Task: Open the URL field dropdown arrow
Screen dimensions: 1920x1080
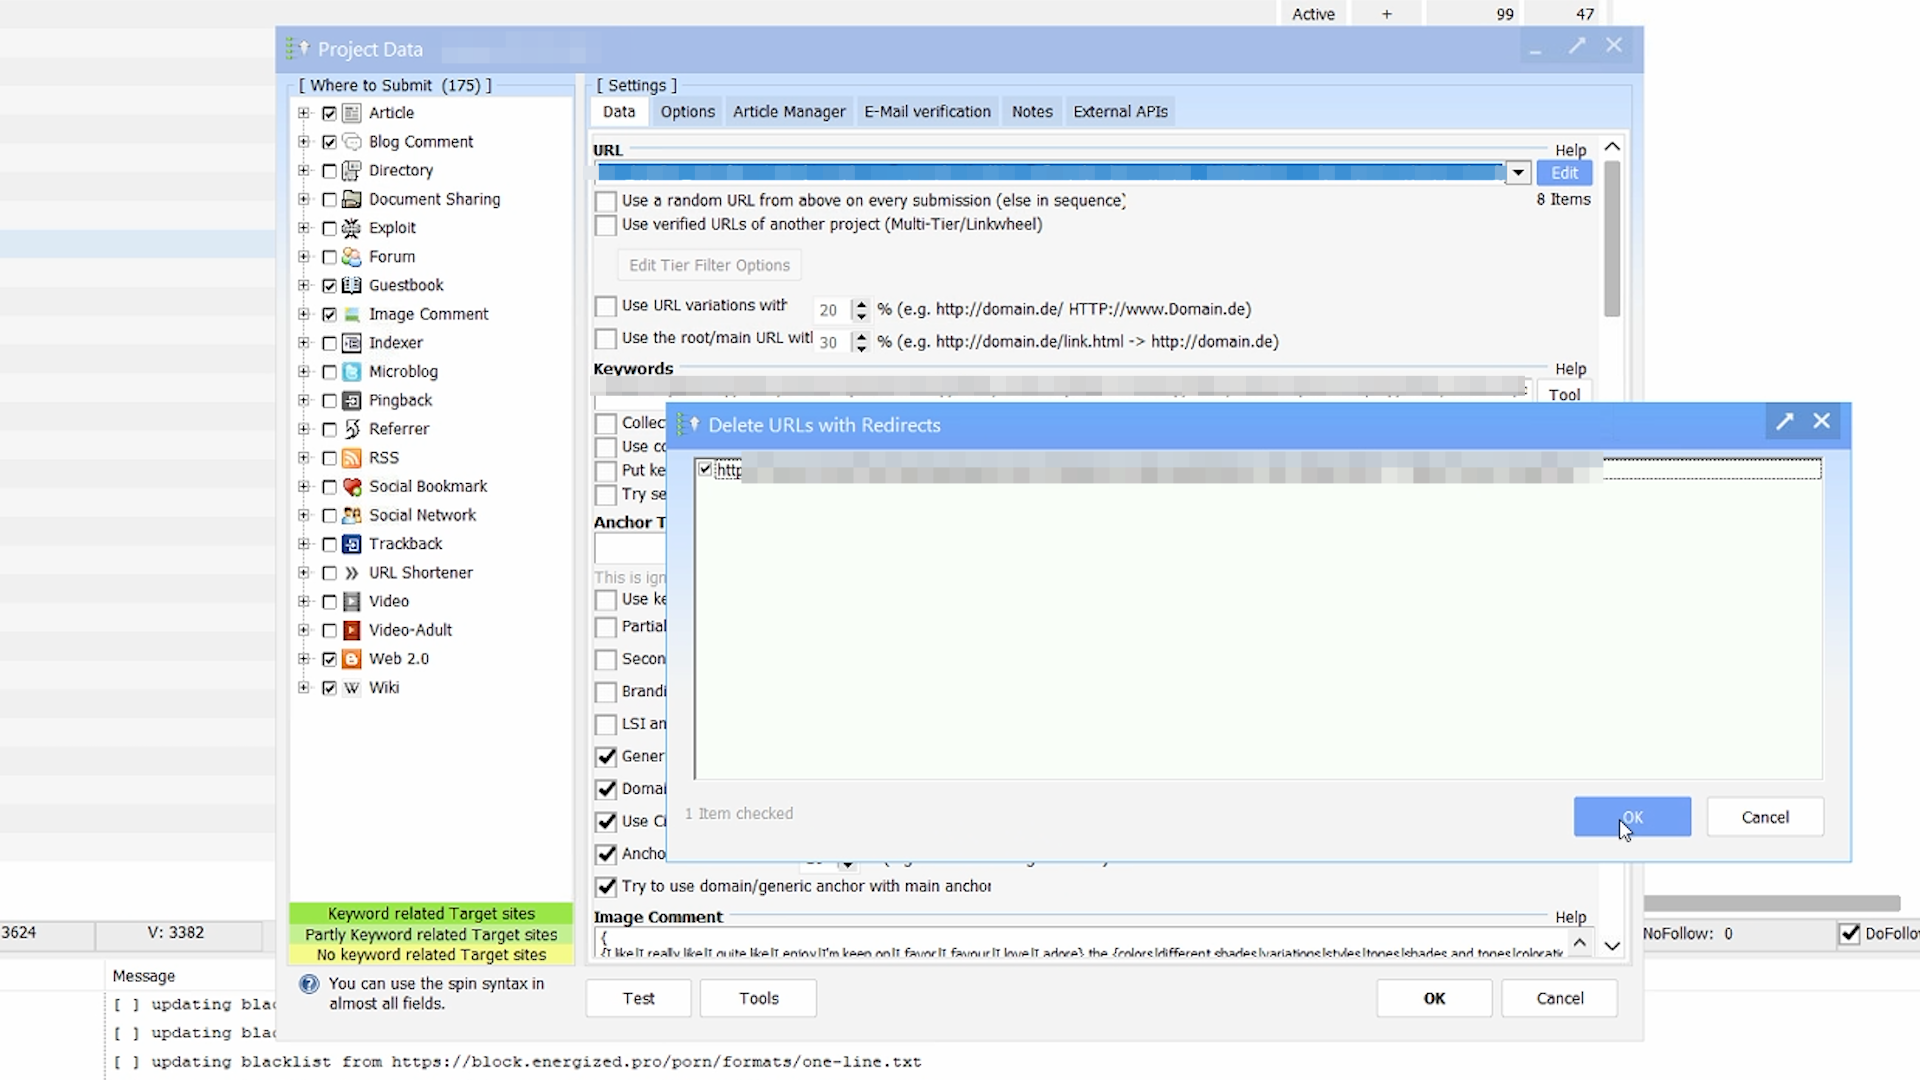Action: point(1518,173)
